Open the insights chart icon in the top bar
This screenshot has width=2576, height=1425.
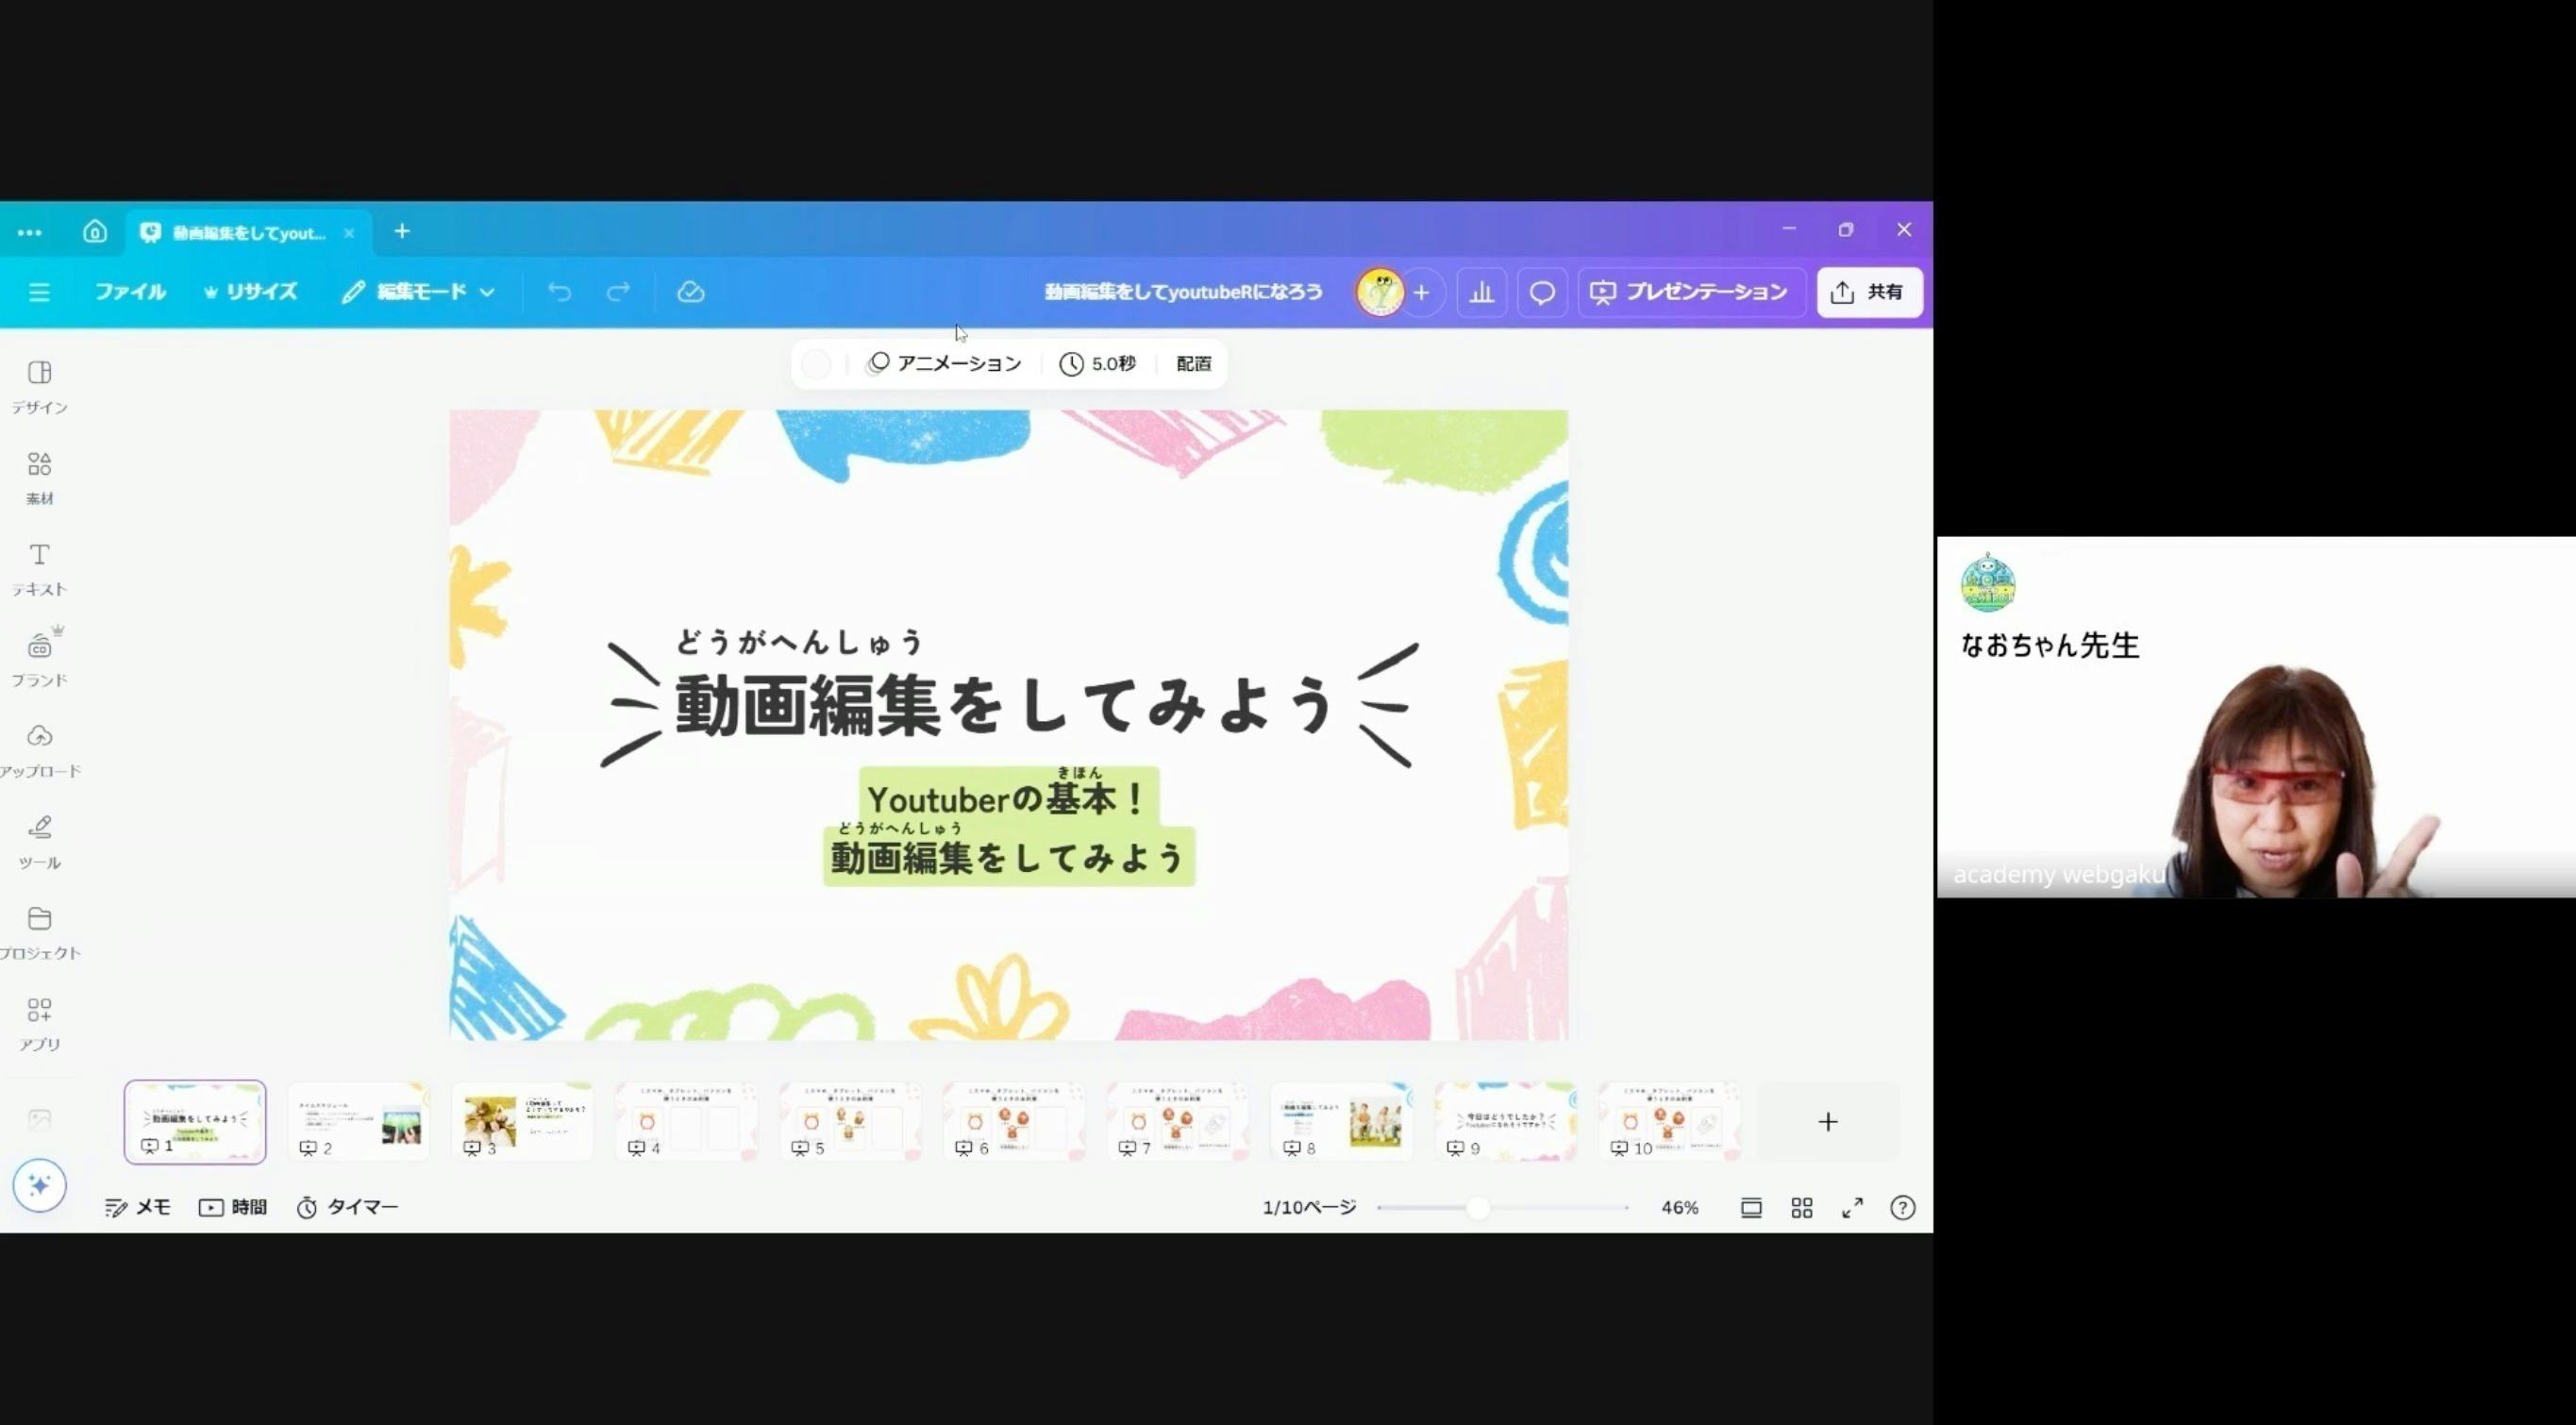(1482, 292)
